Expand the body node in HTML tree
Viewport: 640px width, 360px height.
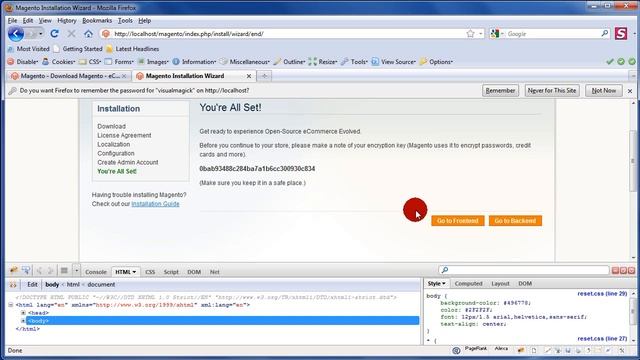pyautogui.click(x=23, y=321)
